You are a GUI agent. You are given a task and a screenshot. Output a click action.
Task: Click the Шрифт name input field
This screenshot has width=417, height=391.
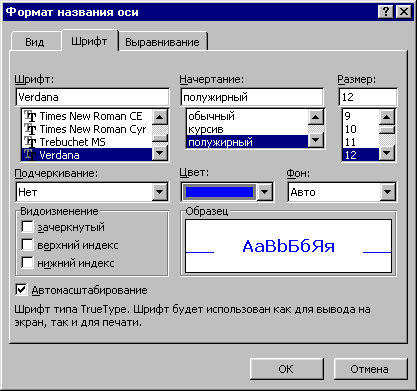92,97
